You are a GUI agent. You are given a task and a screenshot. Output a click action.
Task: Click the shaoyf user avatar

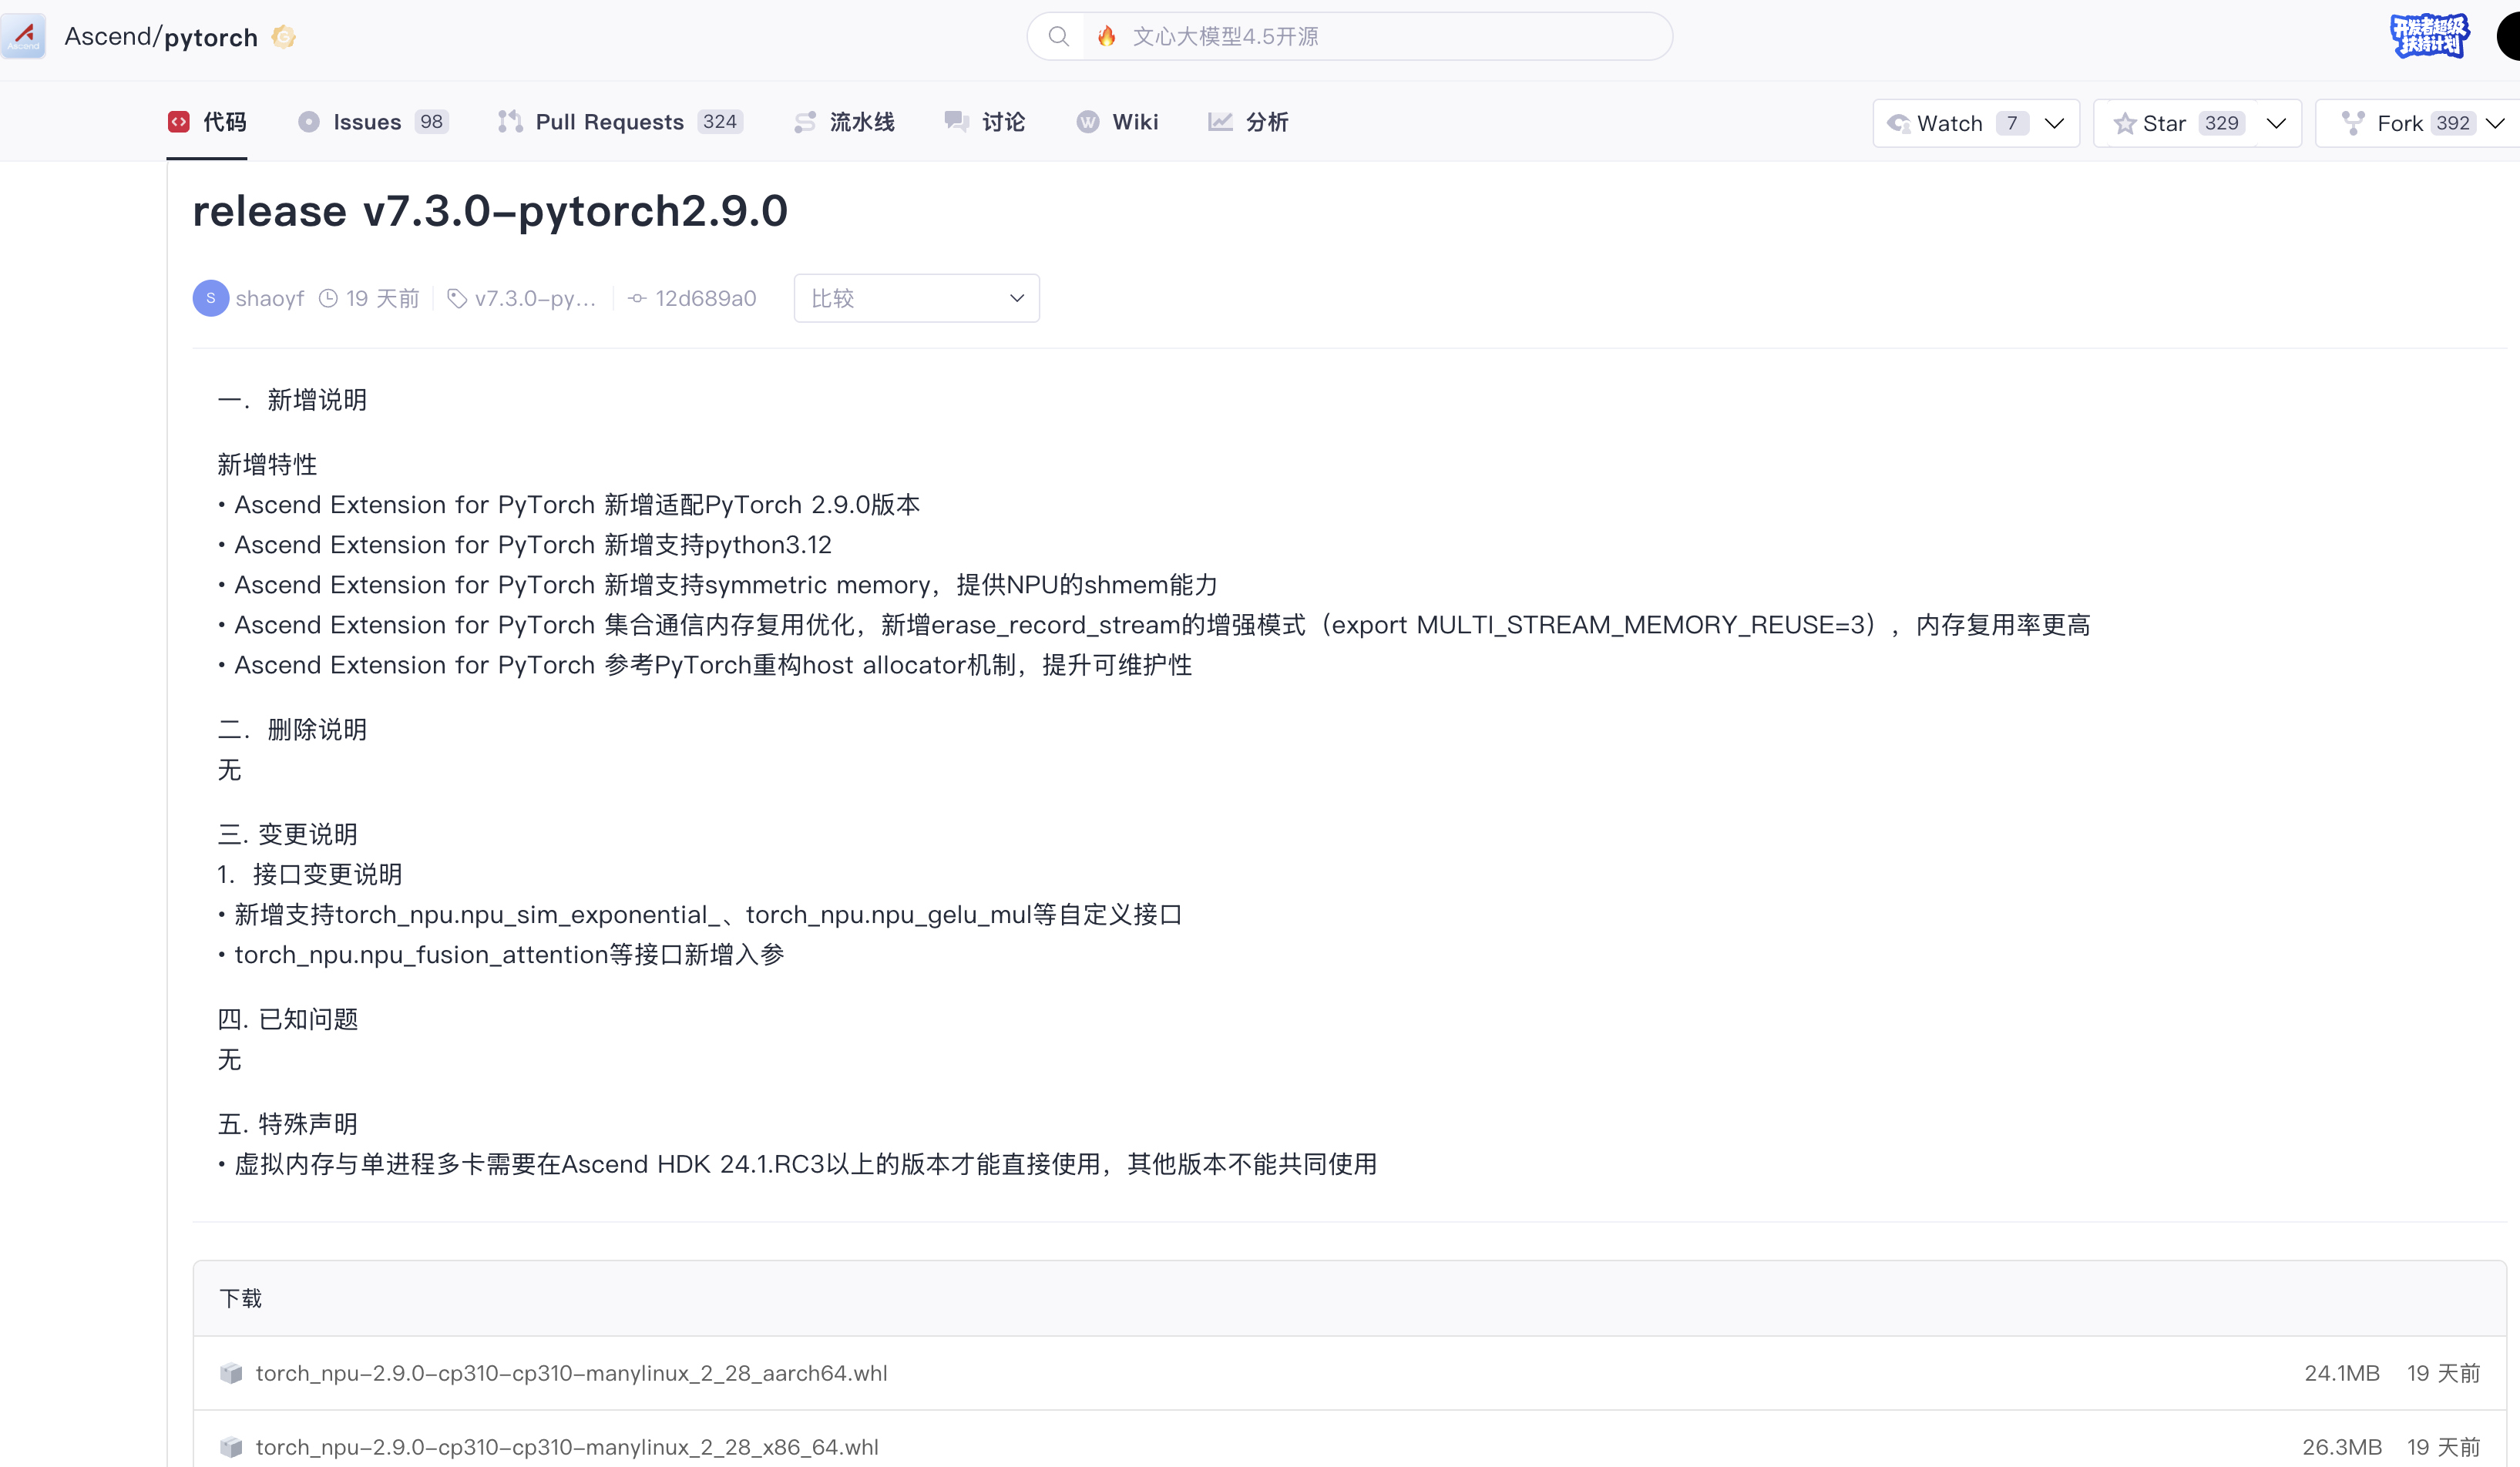210,298
